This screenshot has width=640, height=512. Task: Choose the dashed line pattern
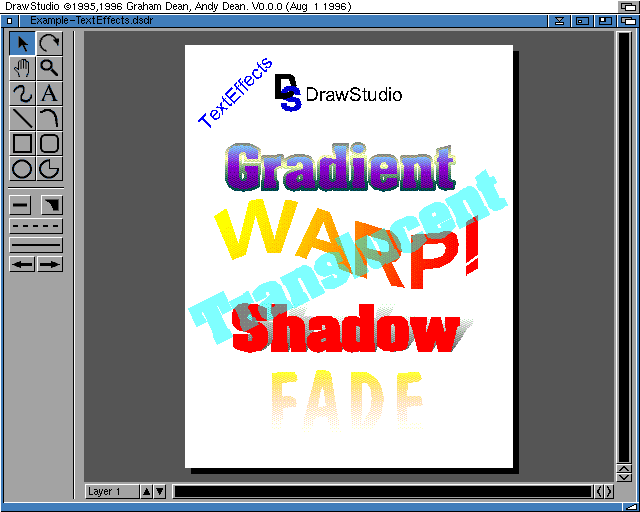[36, 226]
